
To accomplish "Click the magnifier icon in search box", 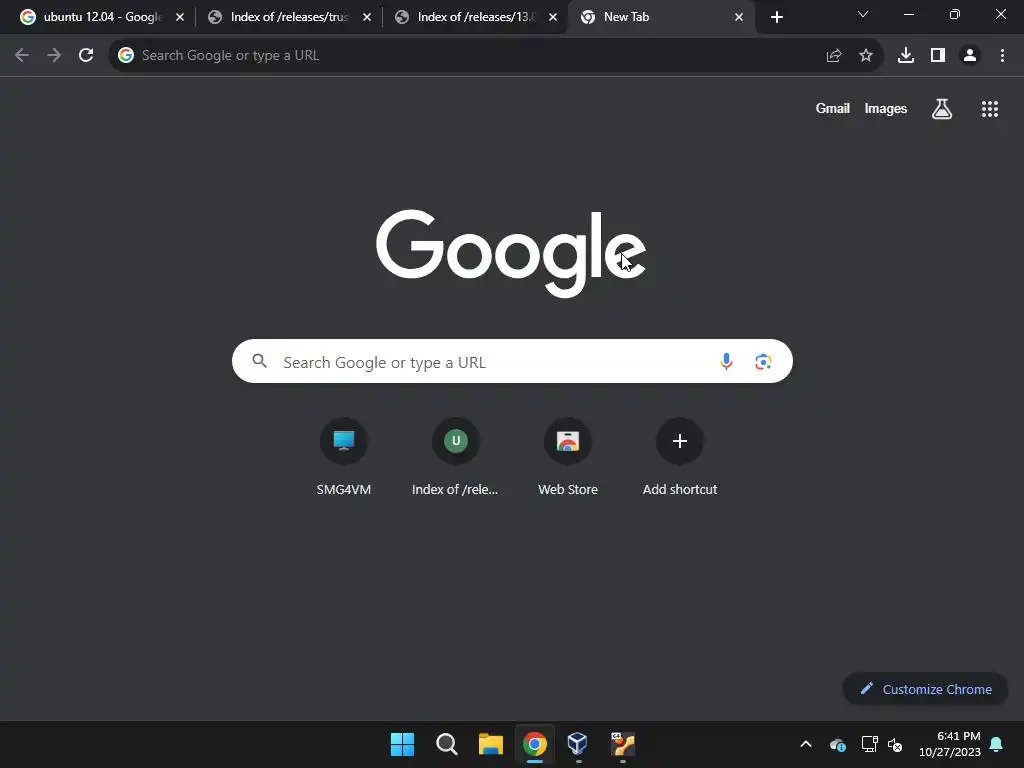I will (x=259, y=360).
